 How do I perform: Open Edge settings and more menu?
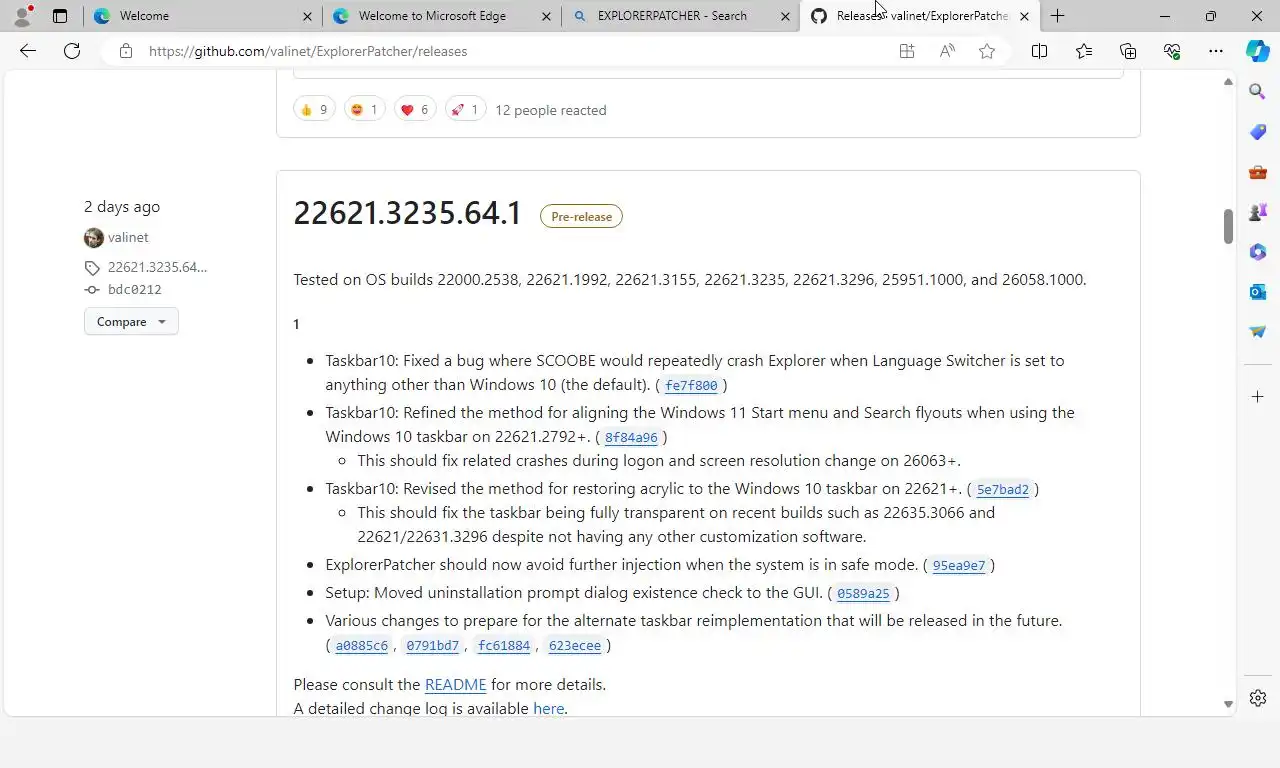[1216, 51]
